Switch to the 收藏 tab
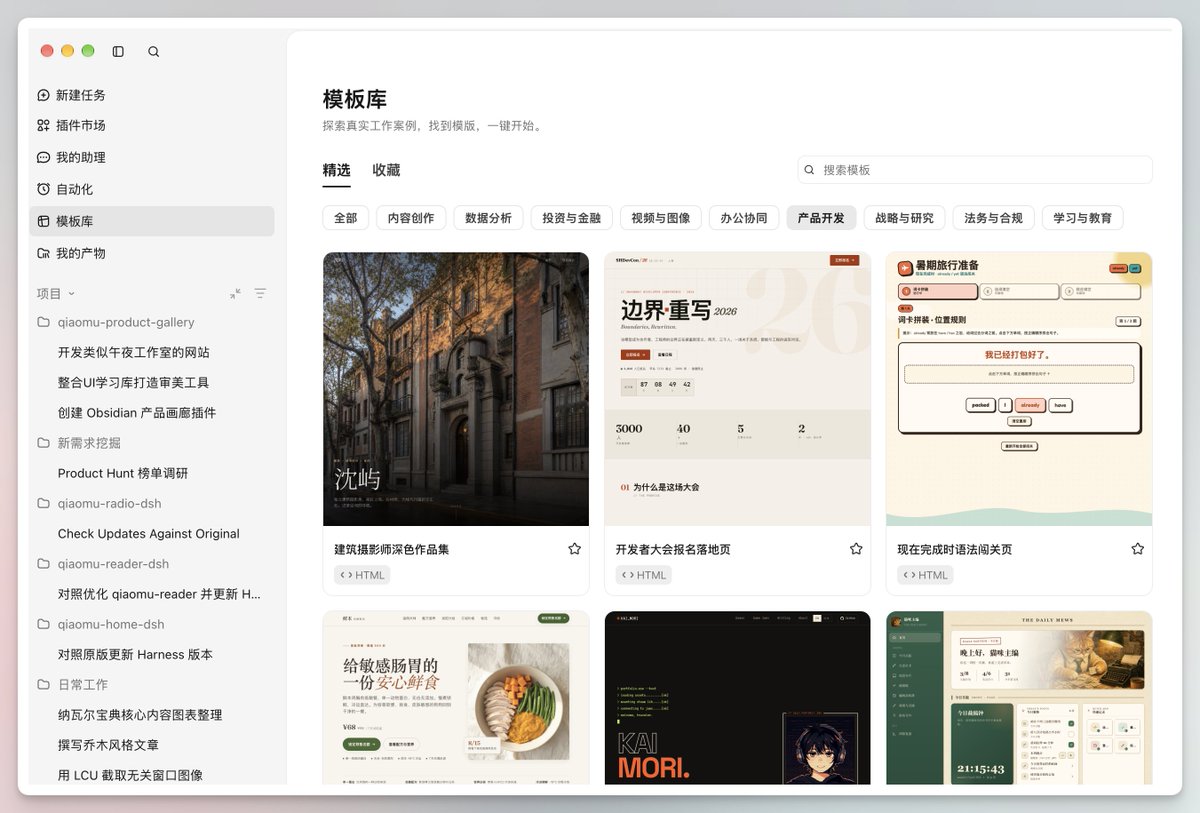 coord(386,170)
